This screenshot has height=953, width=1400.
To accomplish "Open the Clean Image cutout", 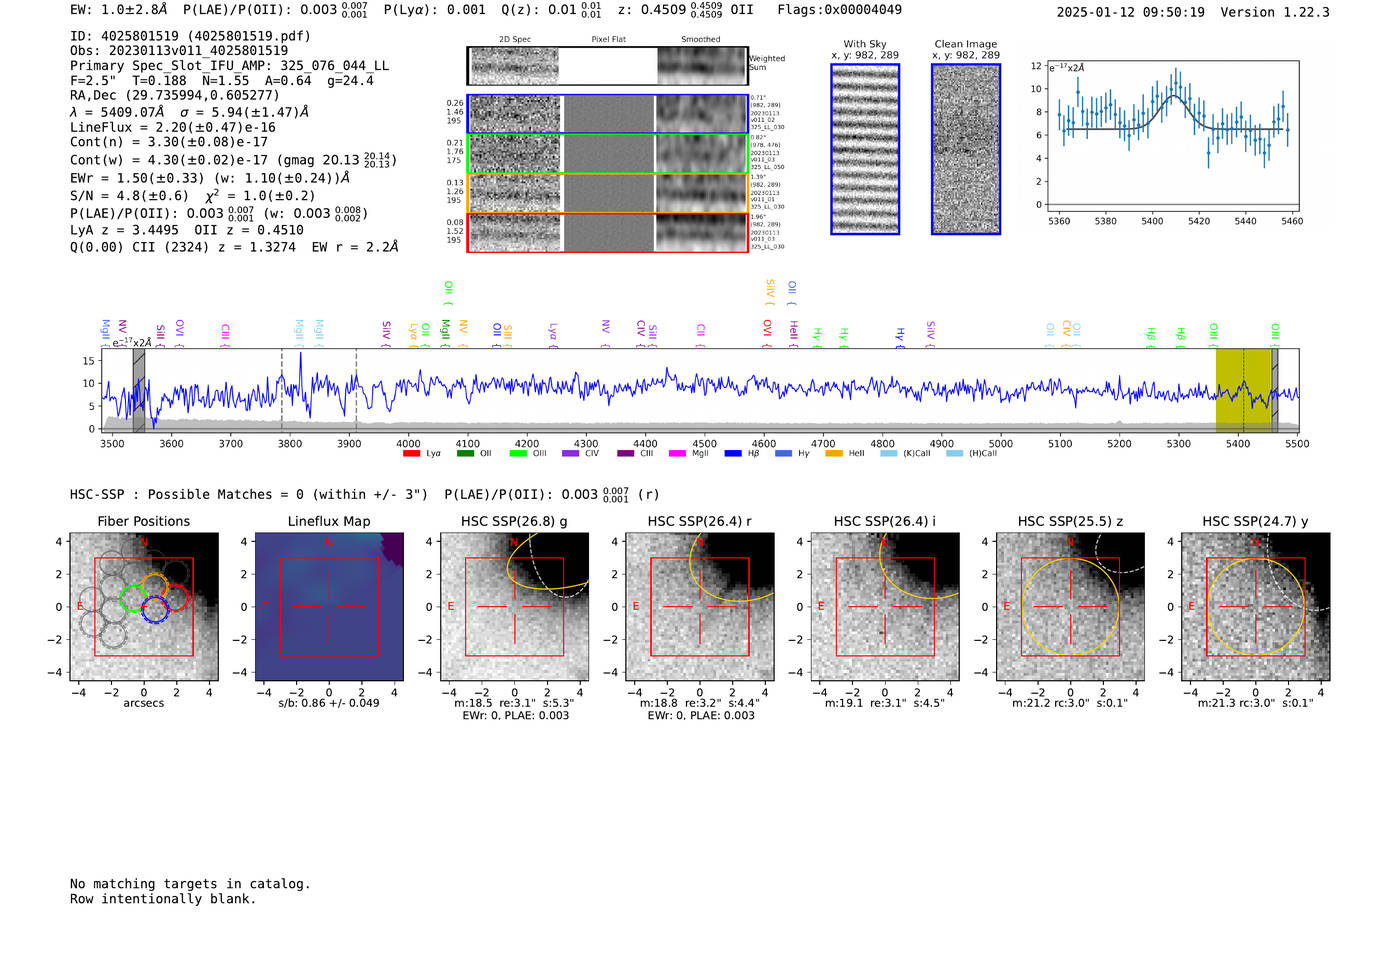I will 966,149.
